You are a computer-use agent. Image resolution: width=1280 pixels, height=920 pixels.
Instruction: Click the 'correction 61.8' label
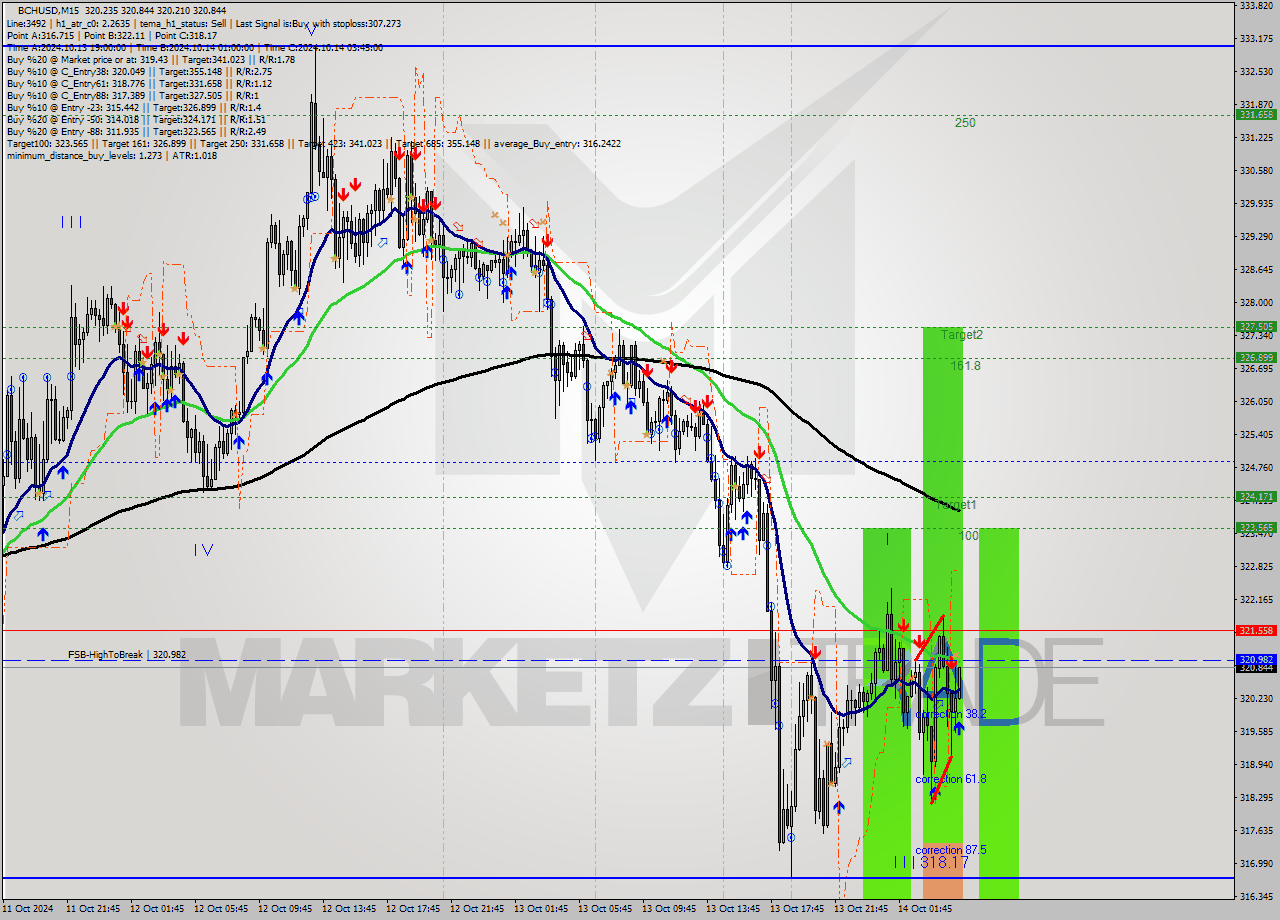pos(951,779)
